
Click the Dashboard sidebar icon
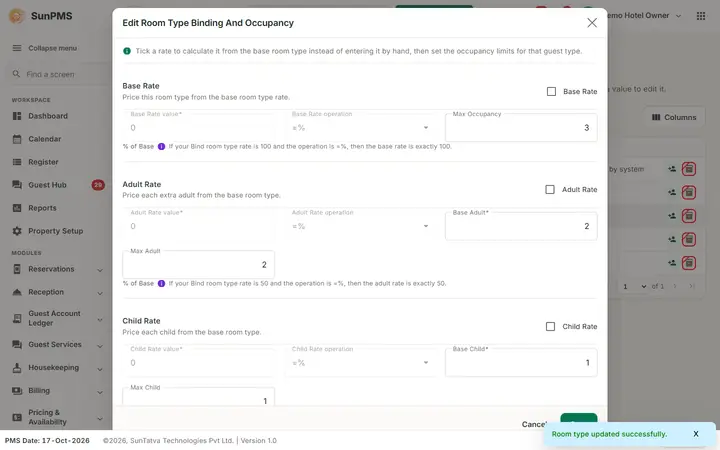click(17, 116)
